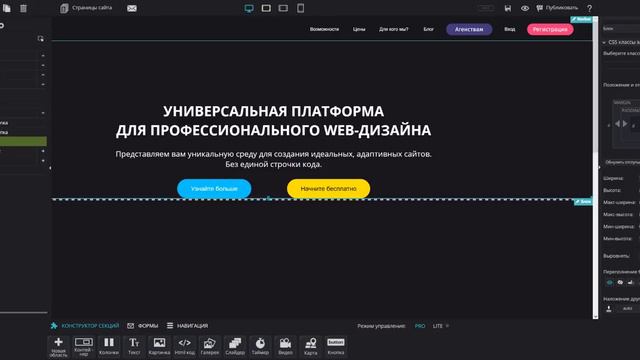Select hidden overflow crossed-eye option
Screen dimensions: 640x360
pyautogui.click(x=620, y=282)
